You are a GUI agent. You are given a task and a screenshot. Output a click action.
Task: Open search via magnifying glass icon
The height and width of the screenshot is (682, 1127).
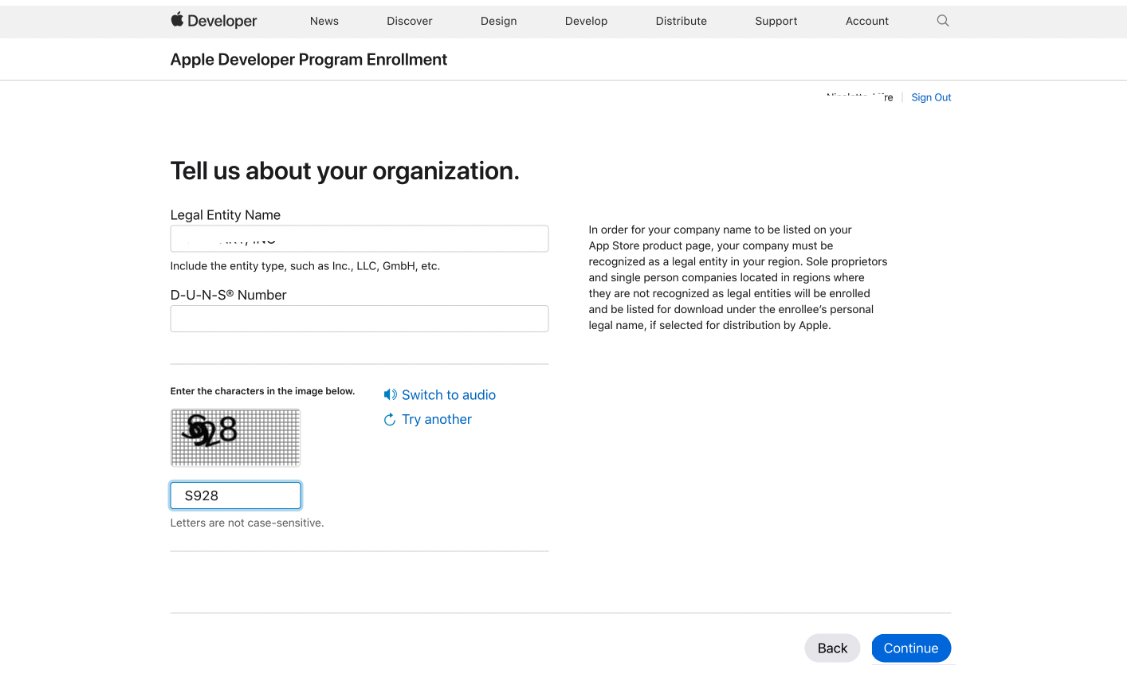point(942,21)
